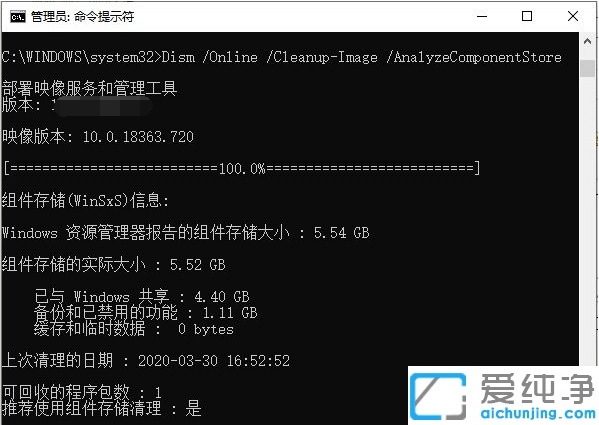Click the vertical scrollbar thumb
The width and height of the screenshot is (599, 425).
pos(588,69)
